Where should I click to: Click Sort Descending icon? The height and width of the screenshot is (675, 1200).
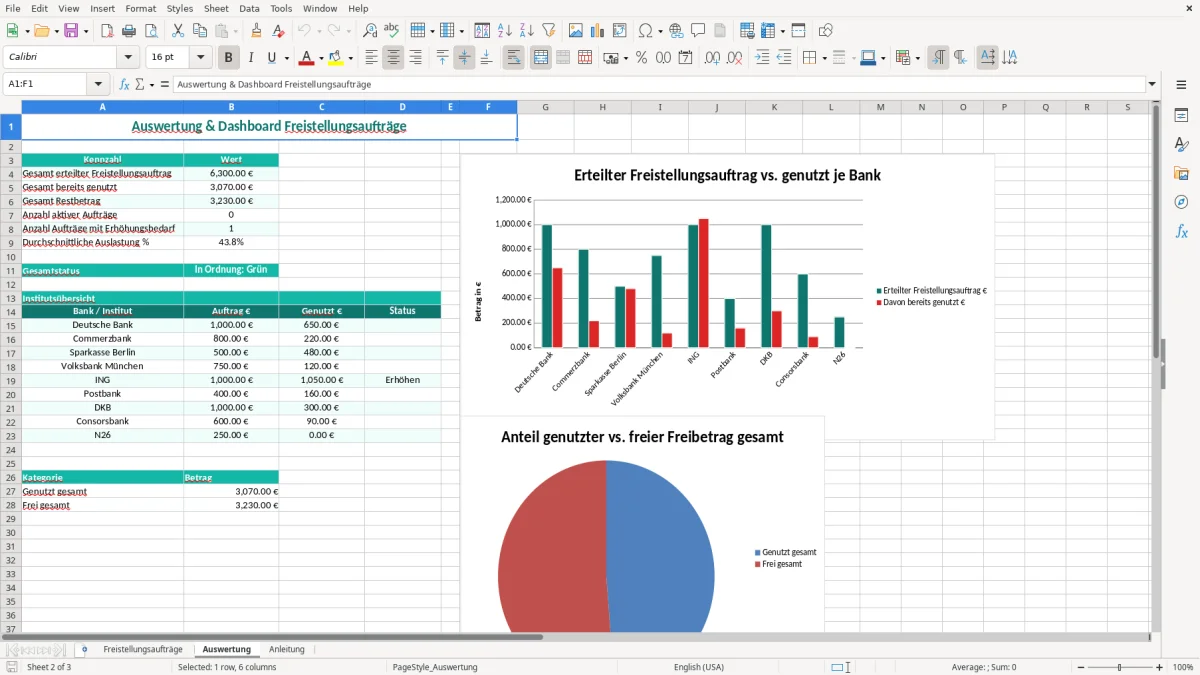526,31
